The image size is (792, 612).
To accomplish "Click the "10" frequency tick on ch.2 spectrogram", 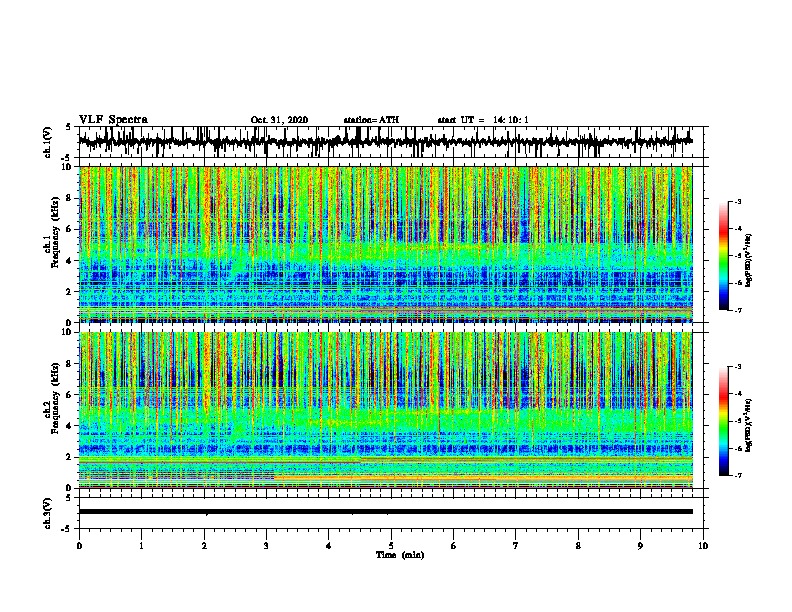I will tap(67, 332).
